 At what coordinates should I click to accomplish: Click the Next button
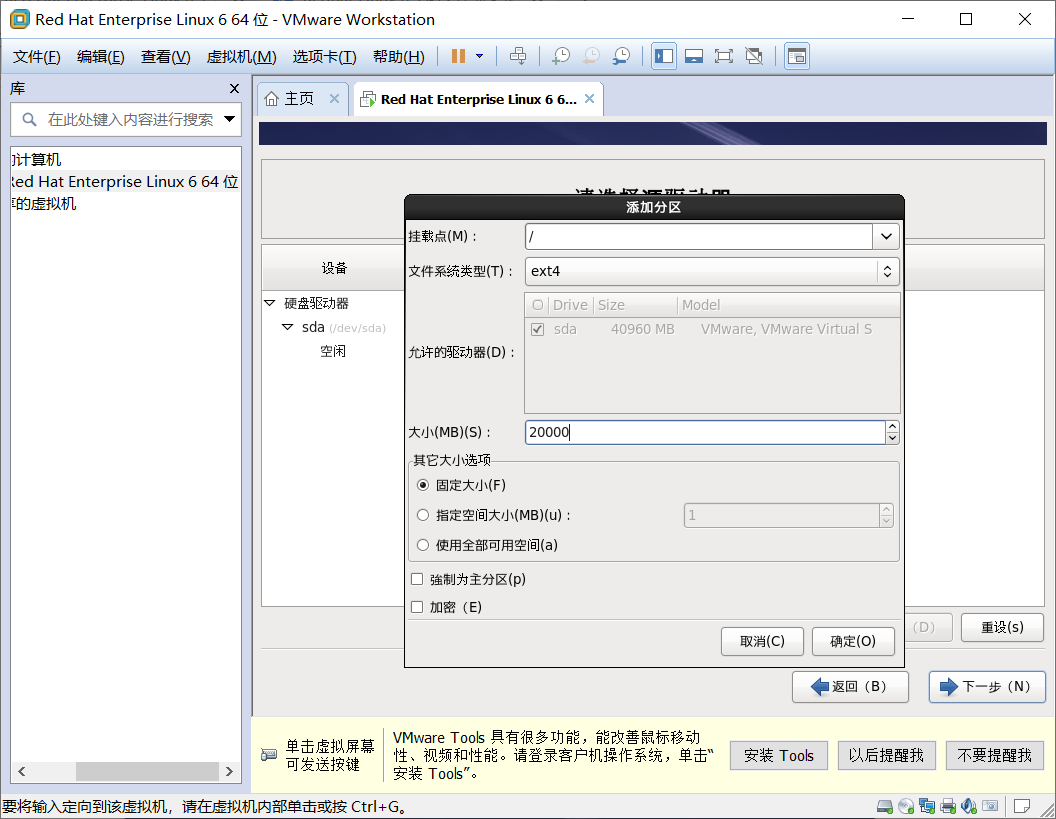coord(987,687)
